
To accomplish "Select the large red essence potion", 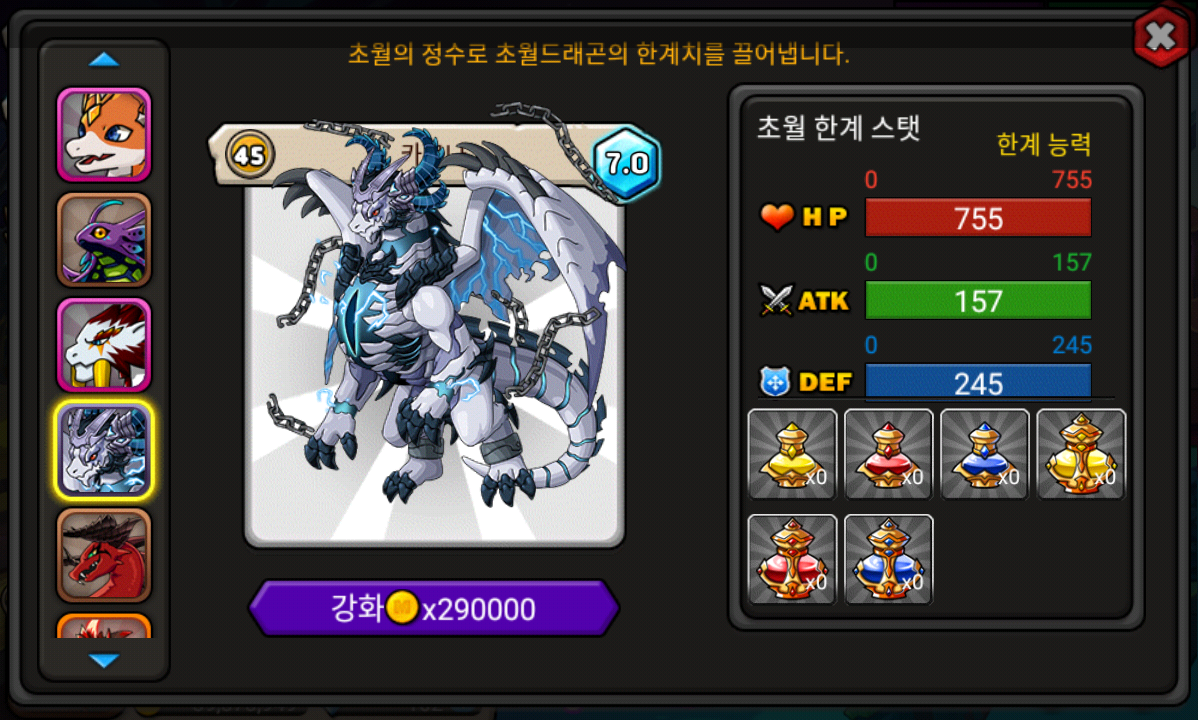I will tap(792, 559).
